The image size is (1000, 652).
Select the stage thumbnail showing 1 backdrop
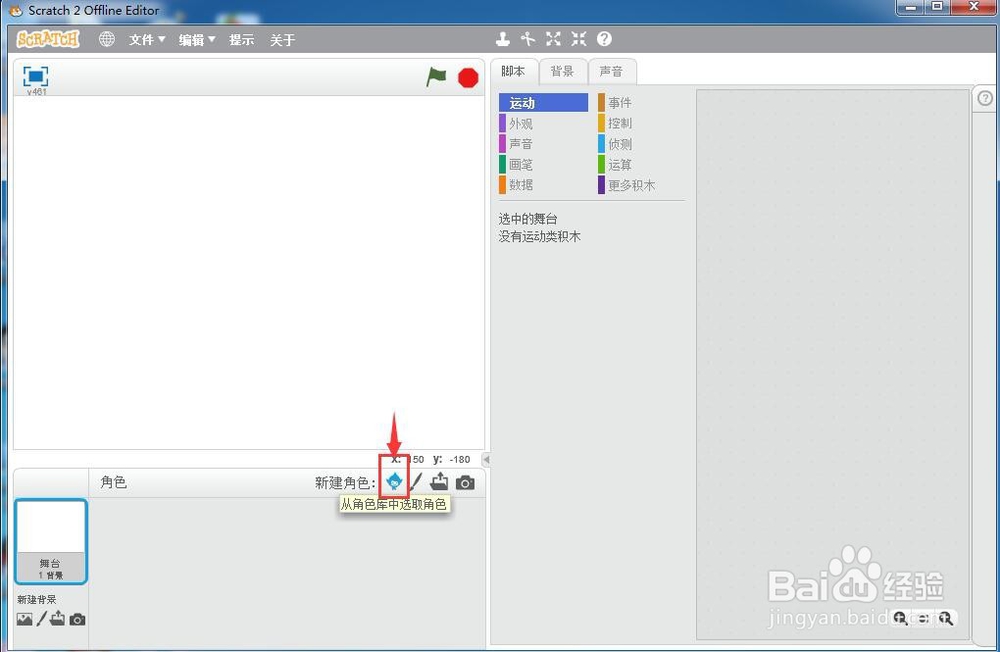click(50, 540)
